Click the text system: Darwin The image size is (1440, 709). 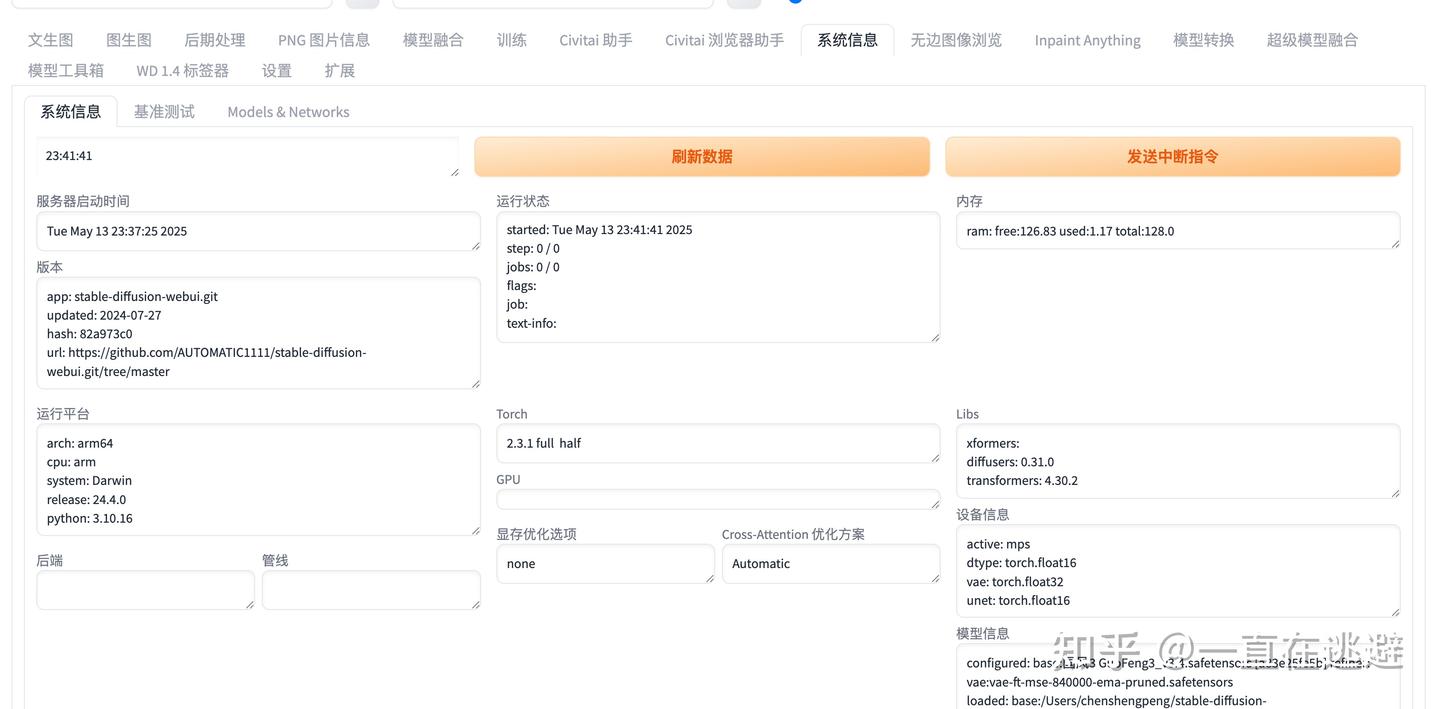coord(90,481)
